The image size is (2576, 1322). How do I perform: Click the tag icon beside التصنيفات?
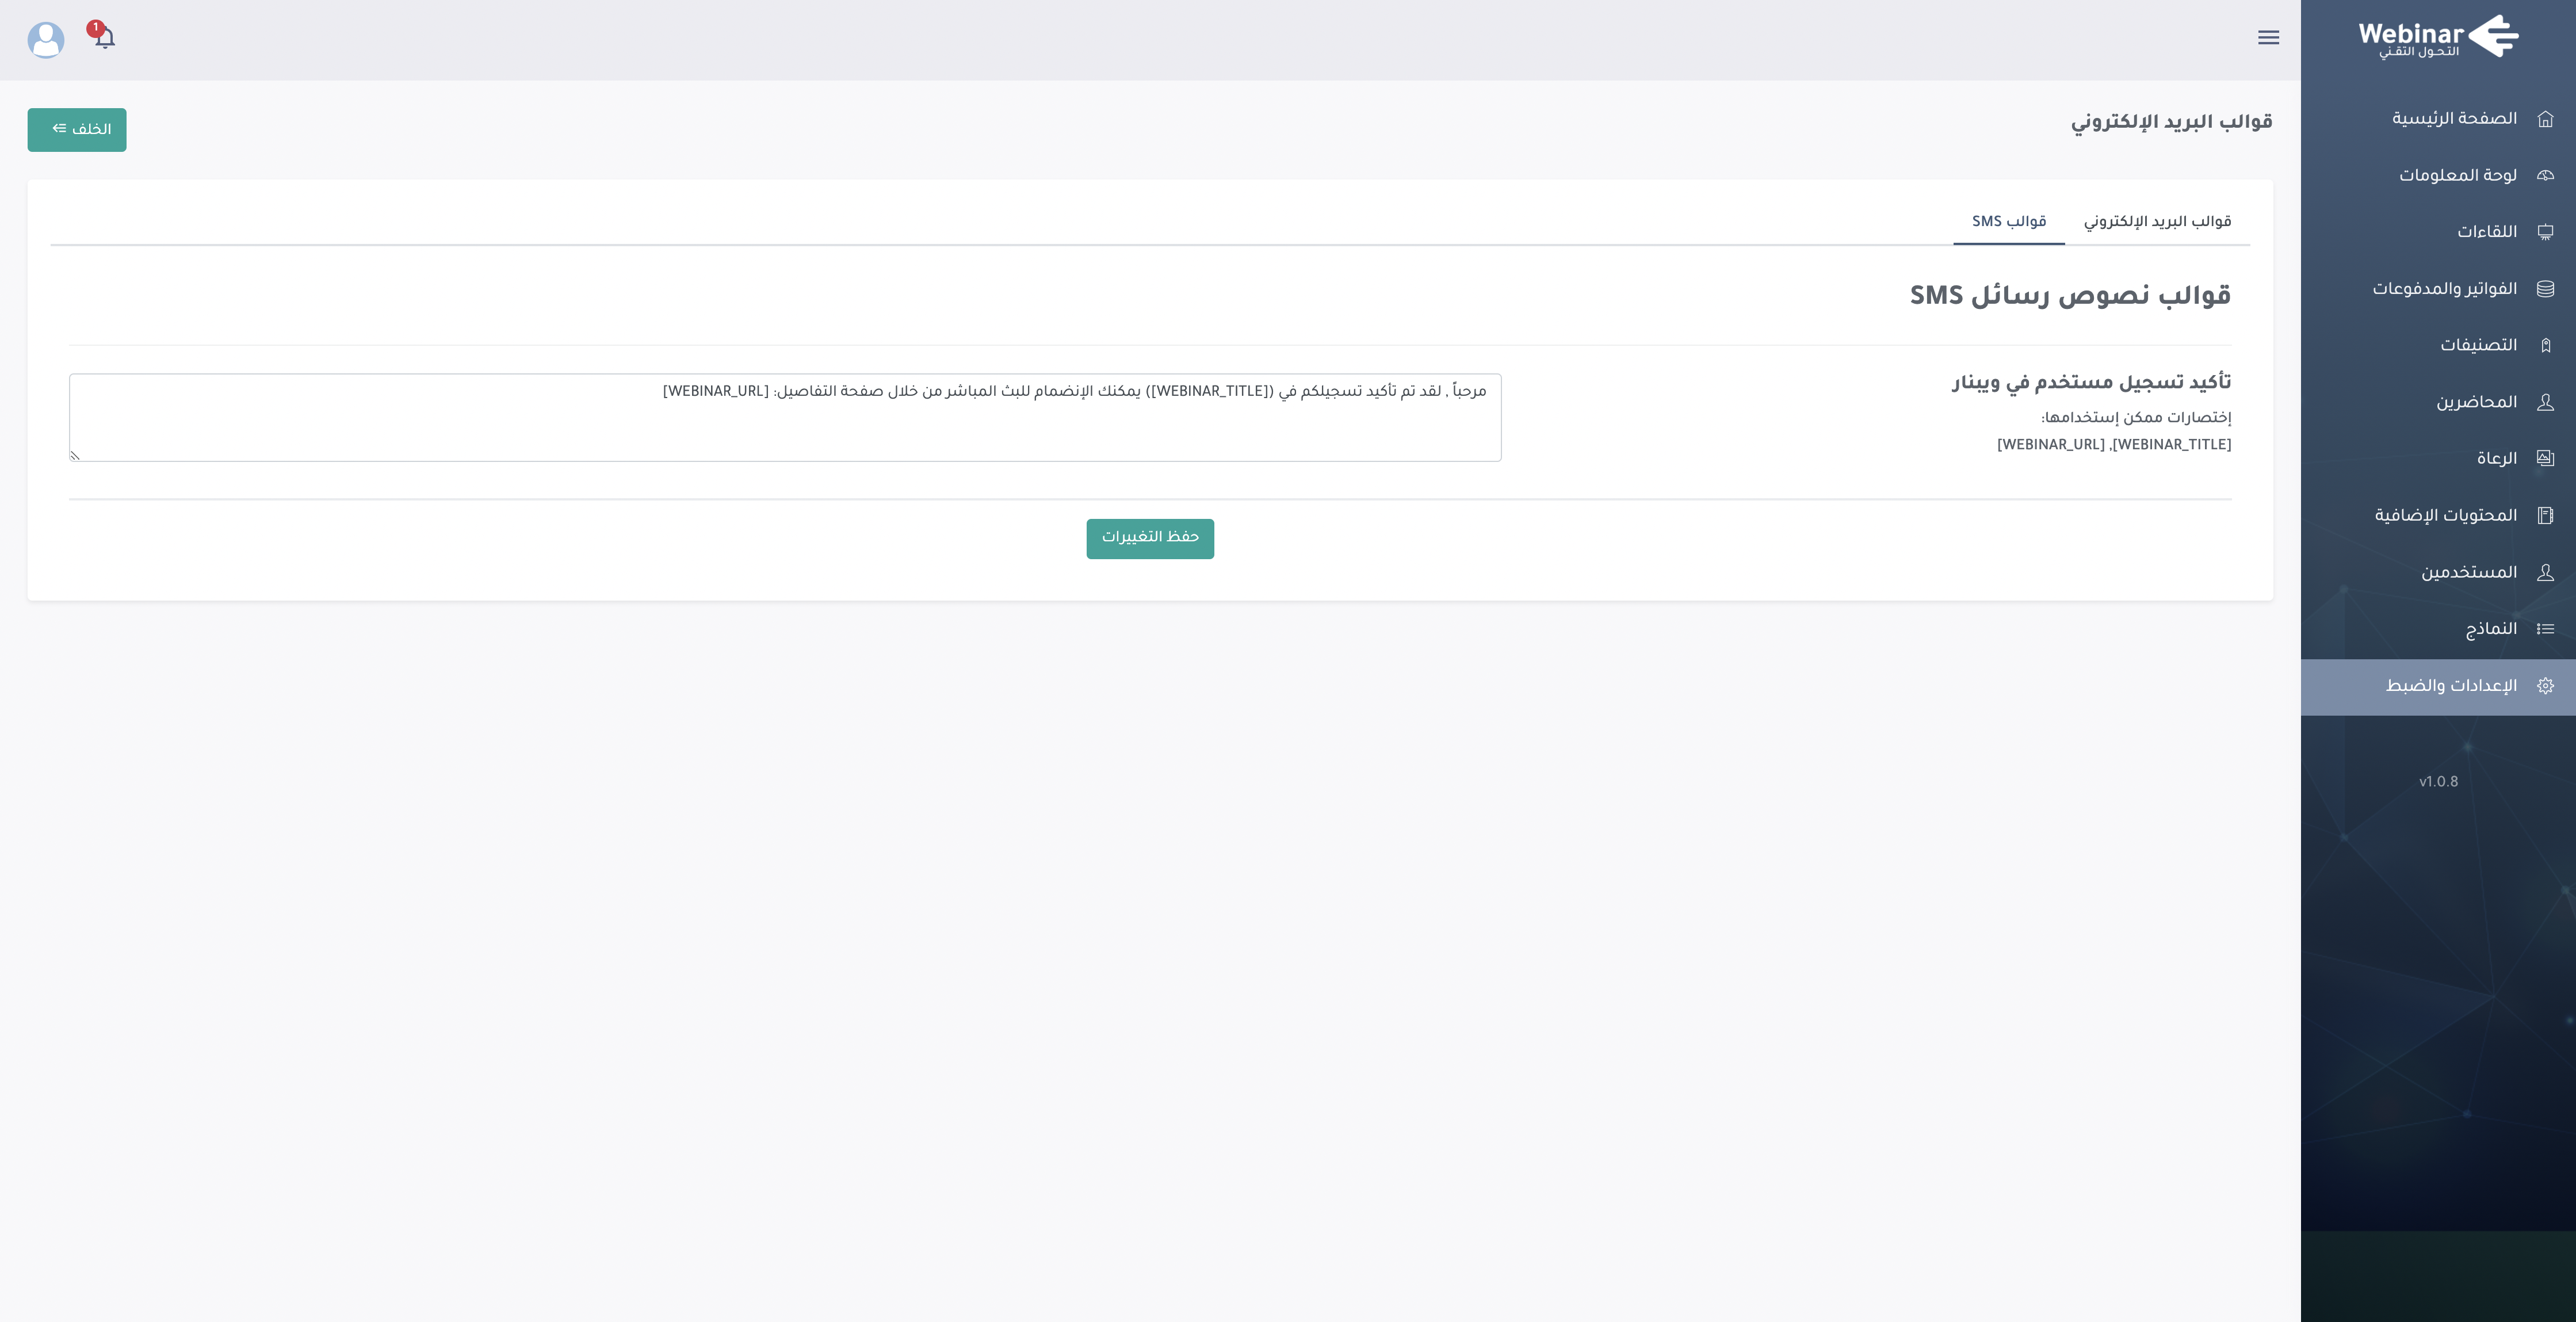click(2545, 345)
